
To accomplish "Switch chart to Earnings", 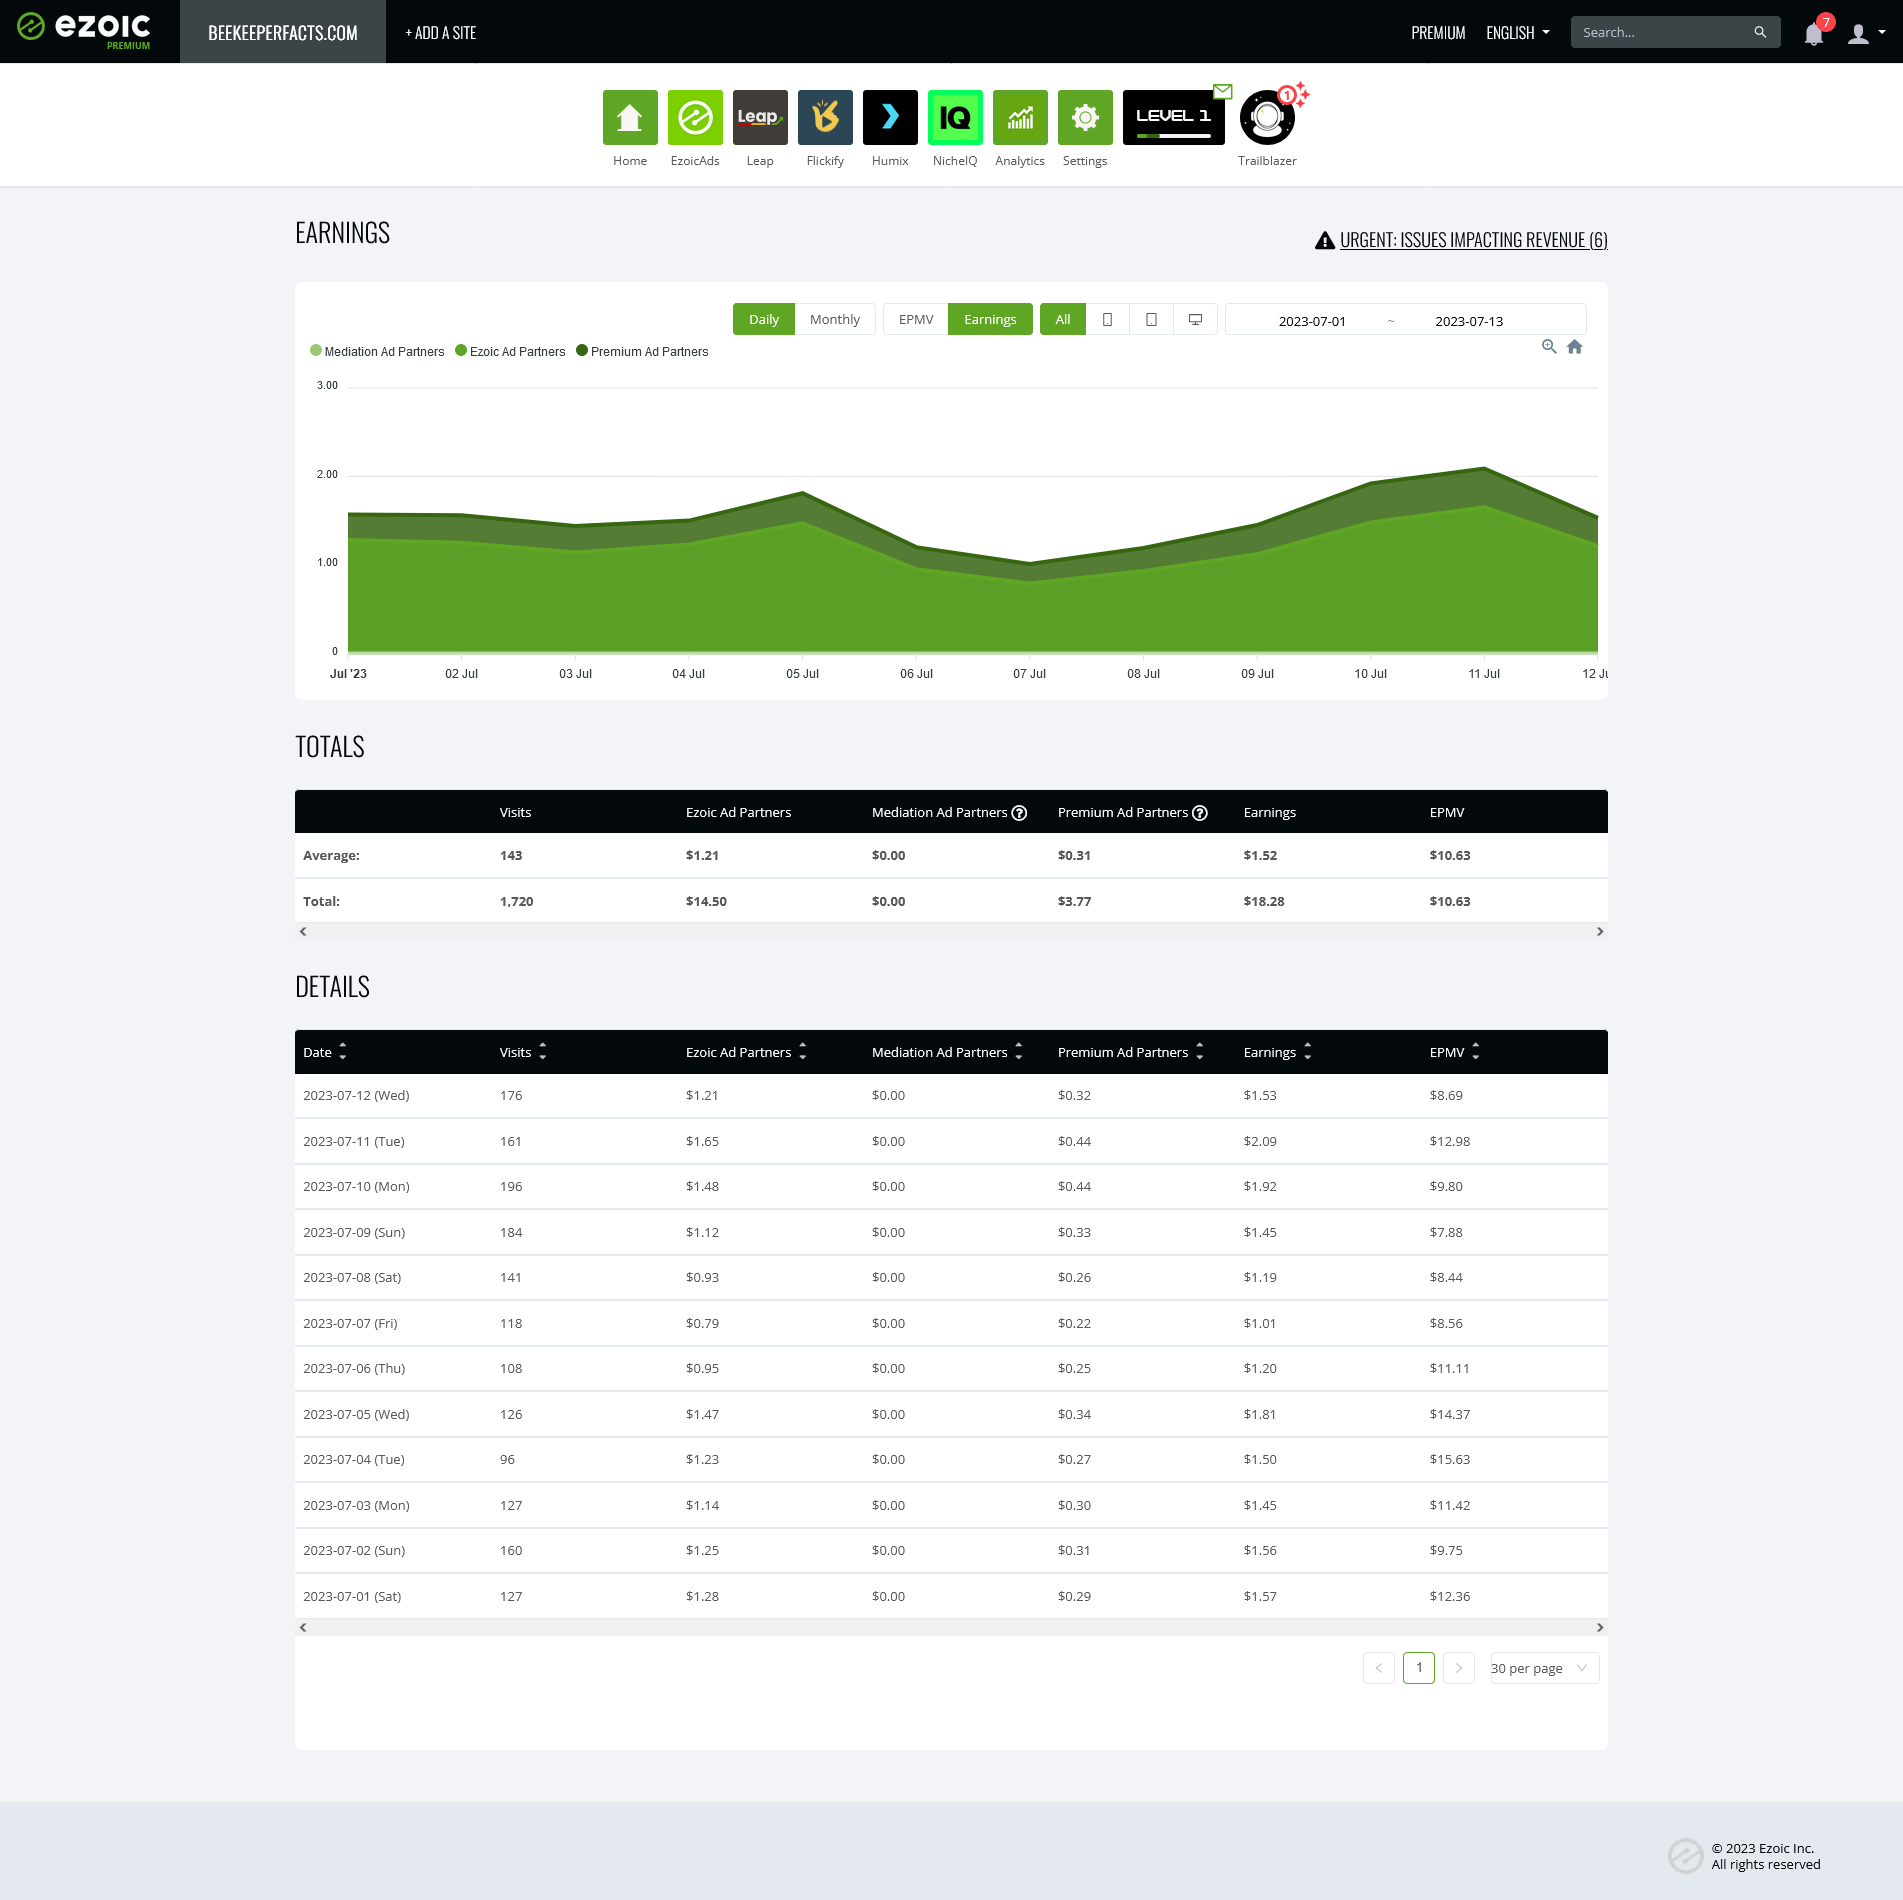I will pos(990,319).
